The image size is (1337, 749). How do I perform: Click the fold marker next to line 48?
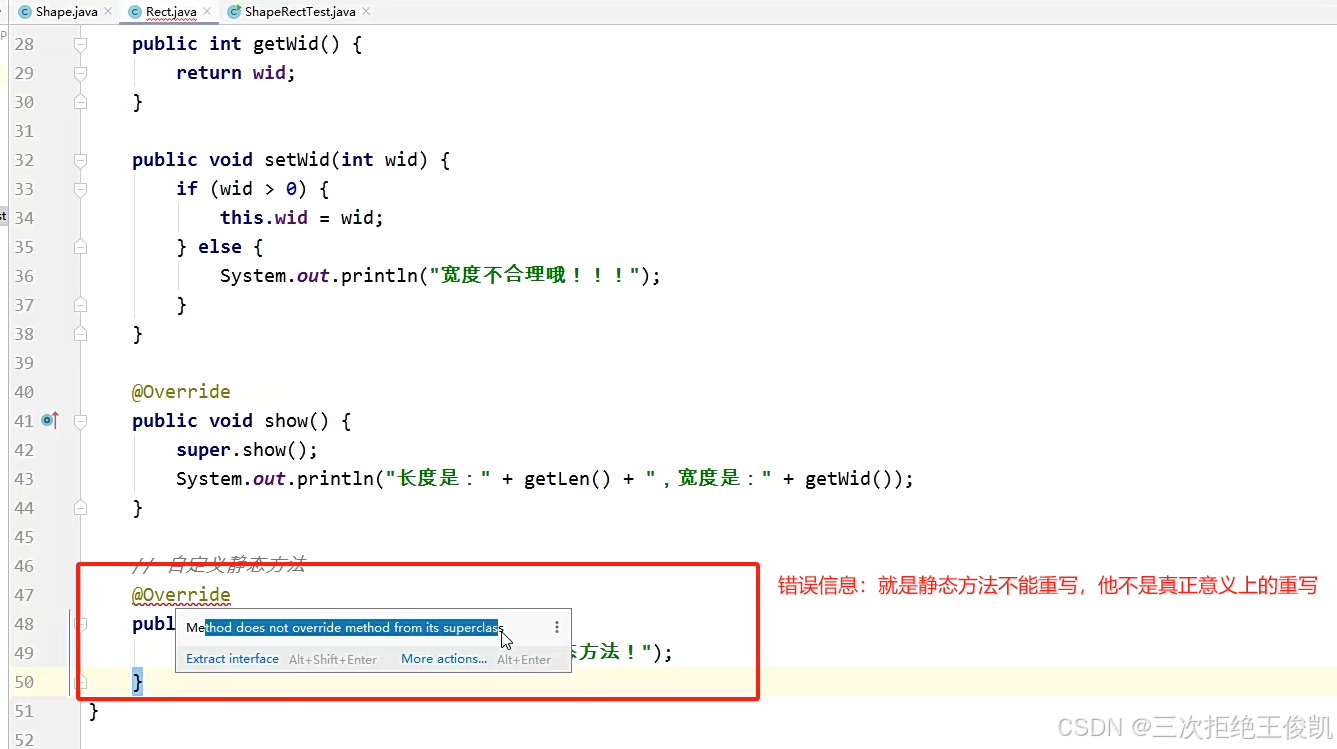(80, 624)
